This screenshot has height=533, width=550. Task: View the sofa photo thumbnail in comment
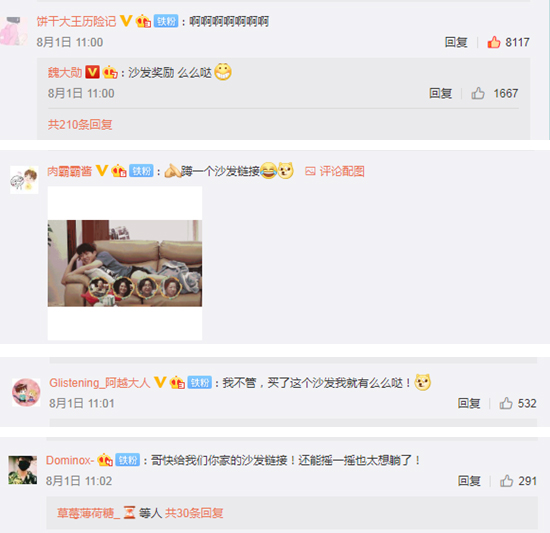point(125,263)
